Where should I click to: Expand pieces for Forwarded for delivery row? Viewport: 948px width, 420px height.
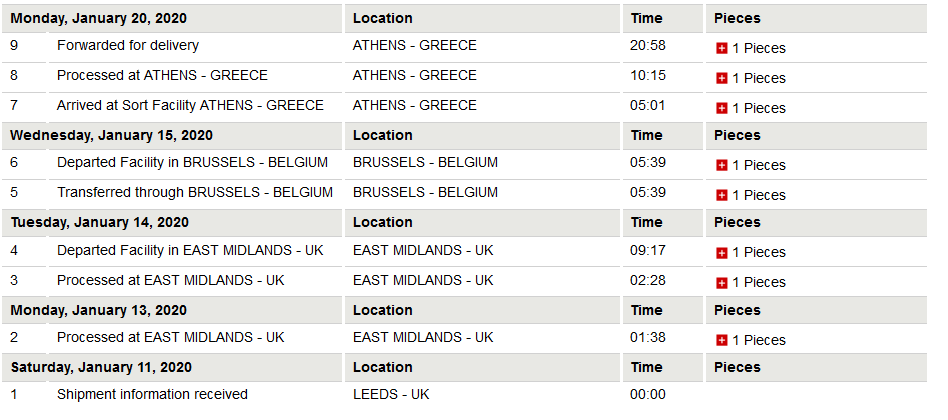721,48
